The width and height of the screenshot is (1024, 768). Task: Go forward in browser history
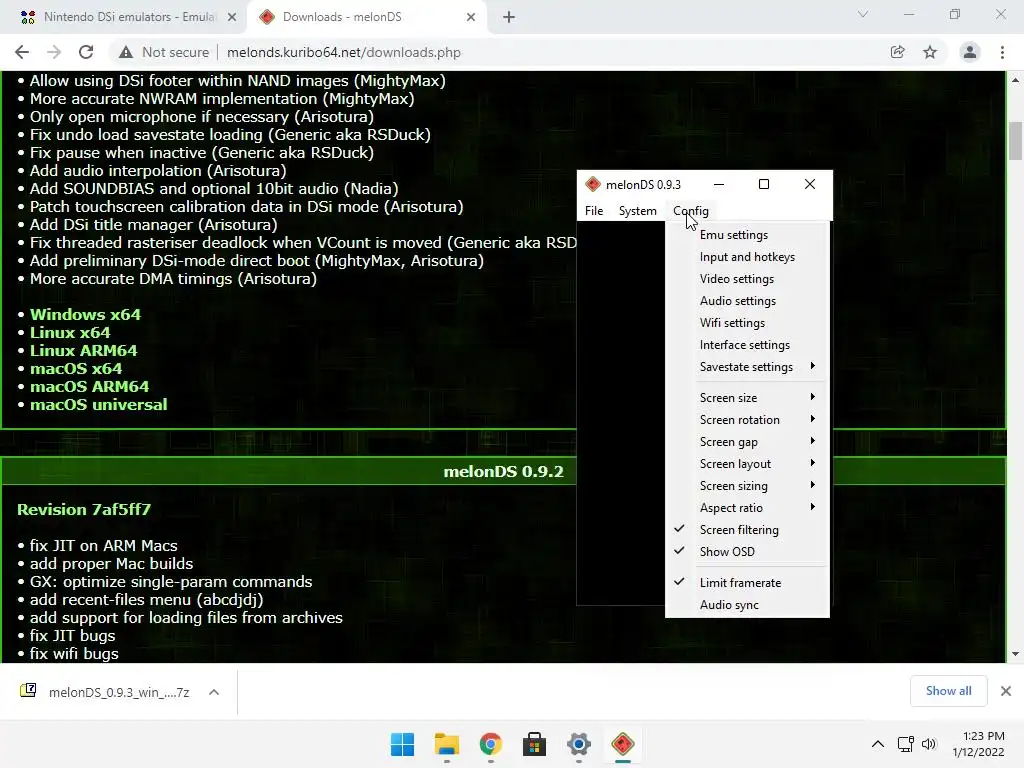[x=54, y=52]
